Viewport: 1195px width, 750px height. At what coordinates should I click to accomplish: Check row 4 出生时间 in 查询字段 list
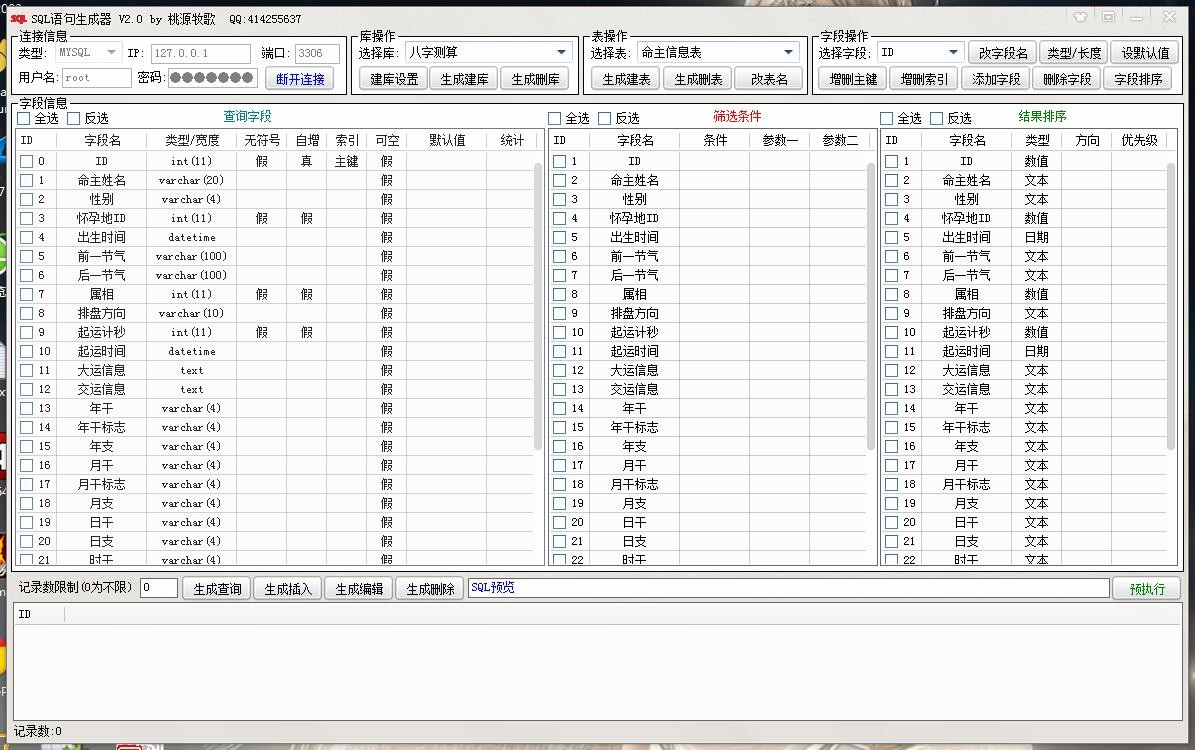[27, 237]
